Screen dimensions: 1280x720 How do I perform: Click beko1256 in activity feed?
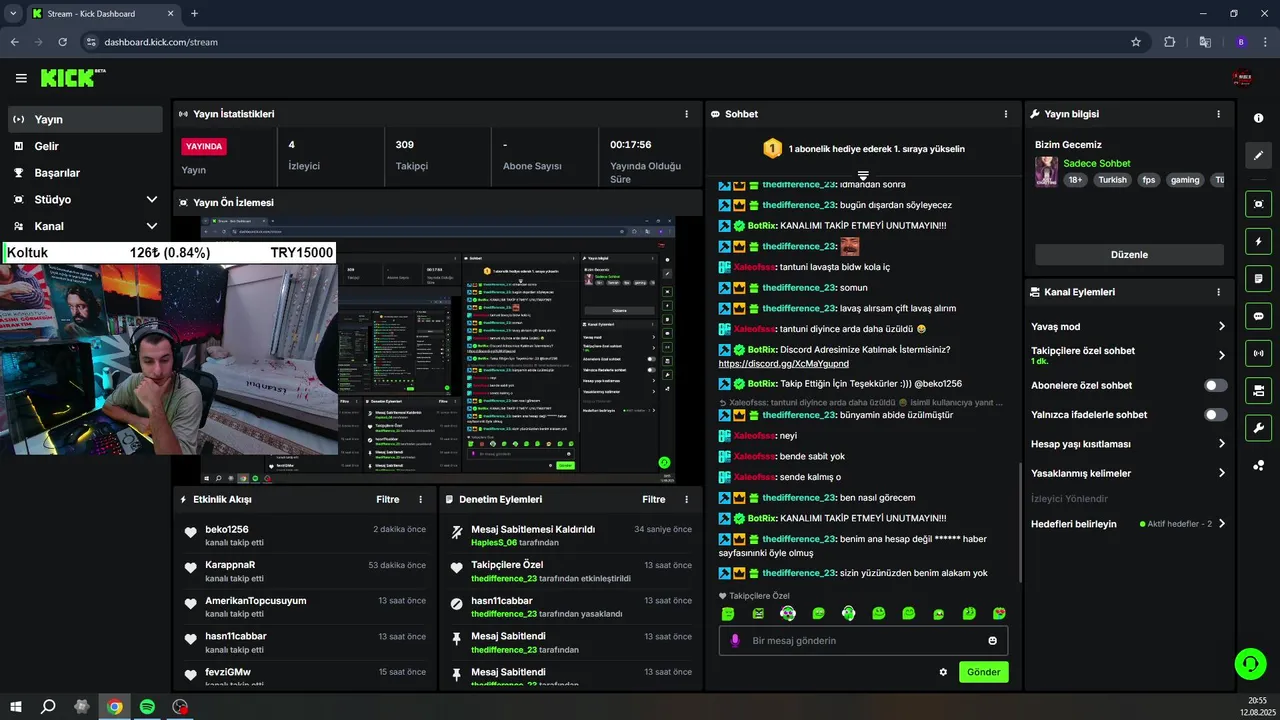click(x=227, y=530)
